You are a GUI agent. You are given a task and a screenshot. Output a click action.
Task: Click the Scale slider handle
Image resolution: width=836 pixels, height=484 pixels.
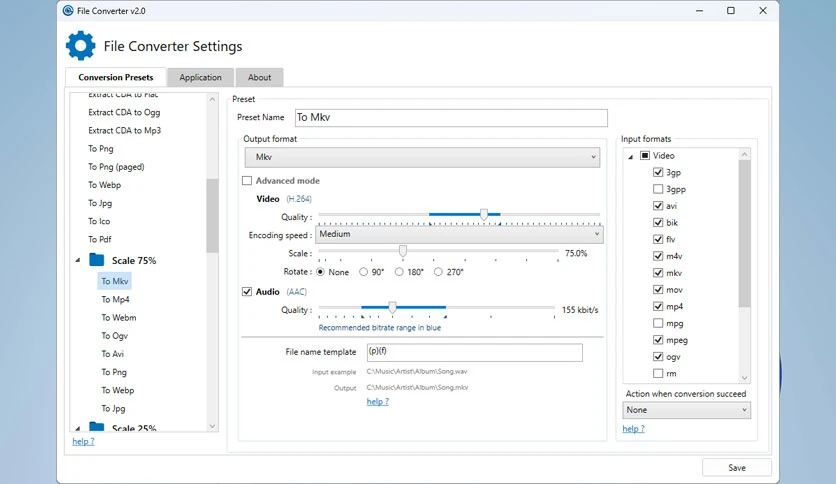(x=403, y=251)
